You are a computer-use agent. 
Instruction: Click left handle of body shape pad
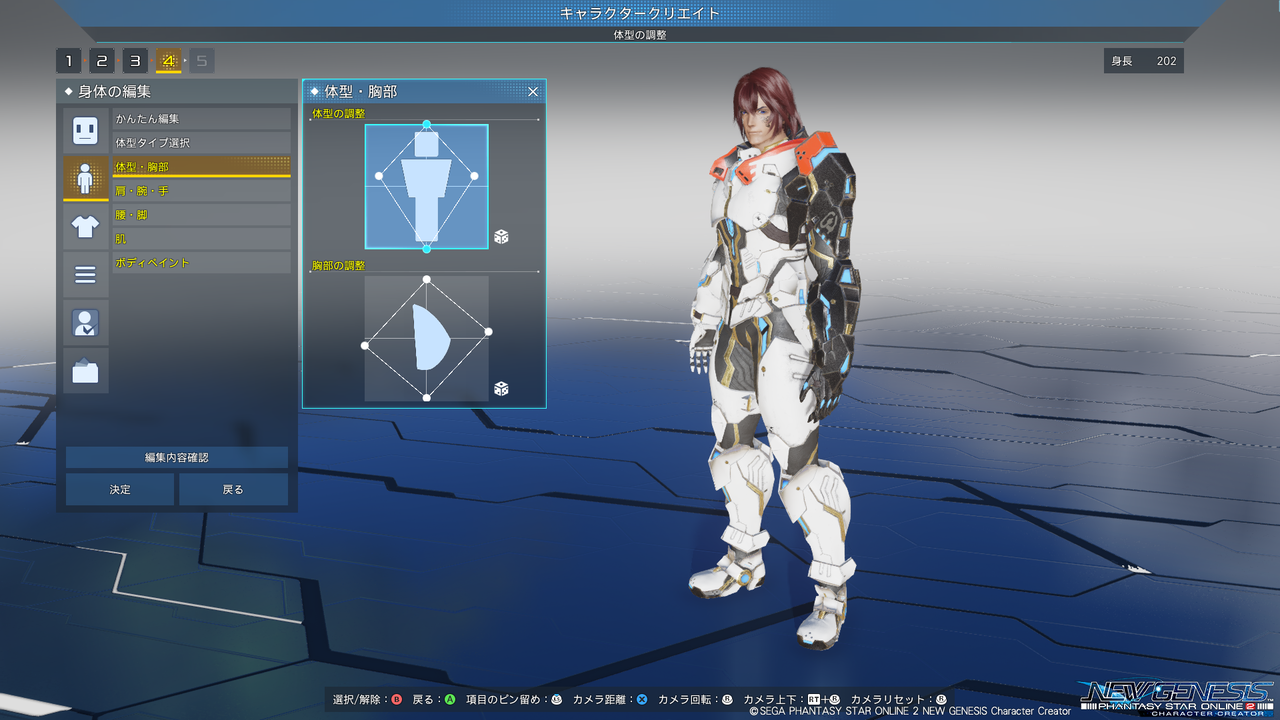pos(379,176)
